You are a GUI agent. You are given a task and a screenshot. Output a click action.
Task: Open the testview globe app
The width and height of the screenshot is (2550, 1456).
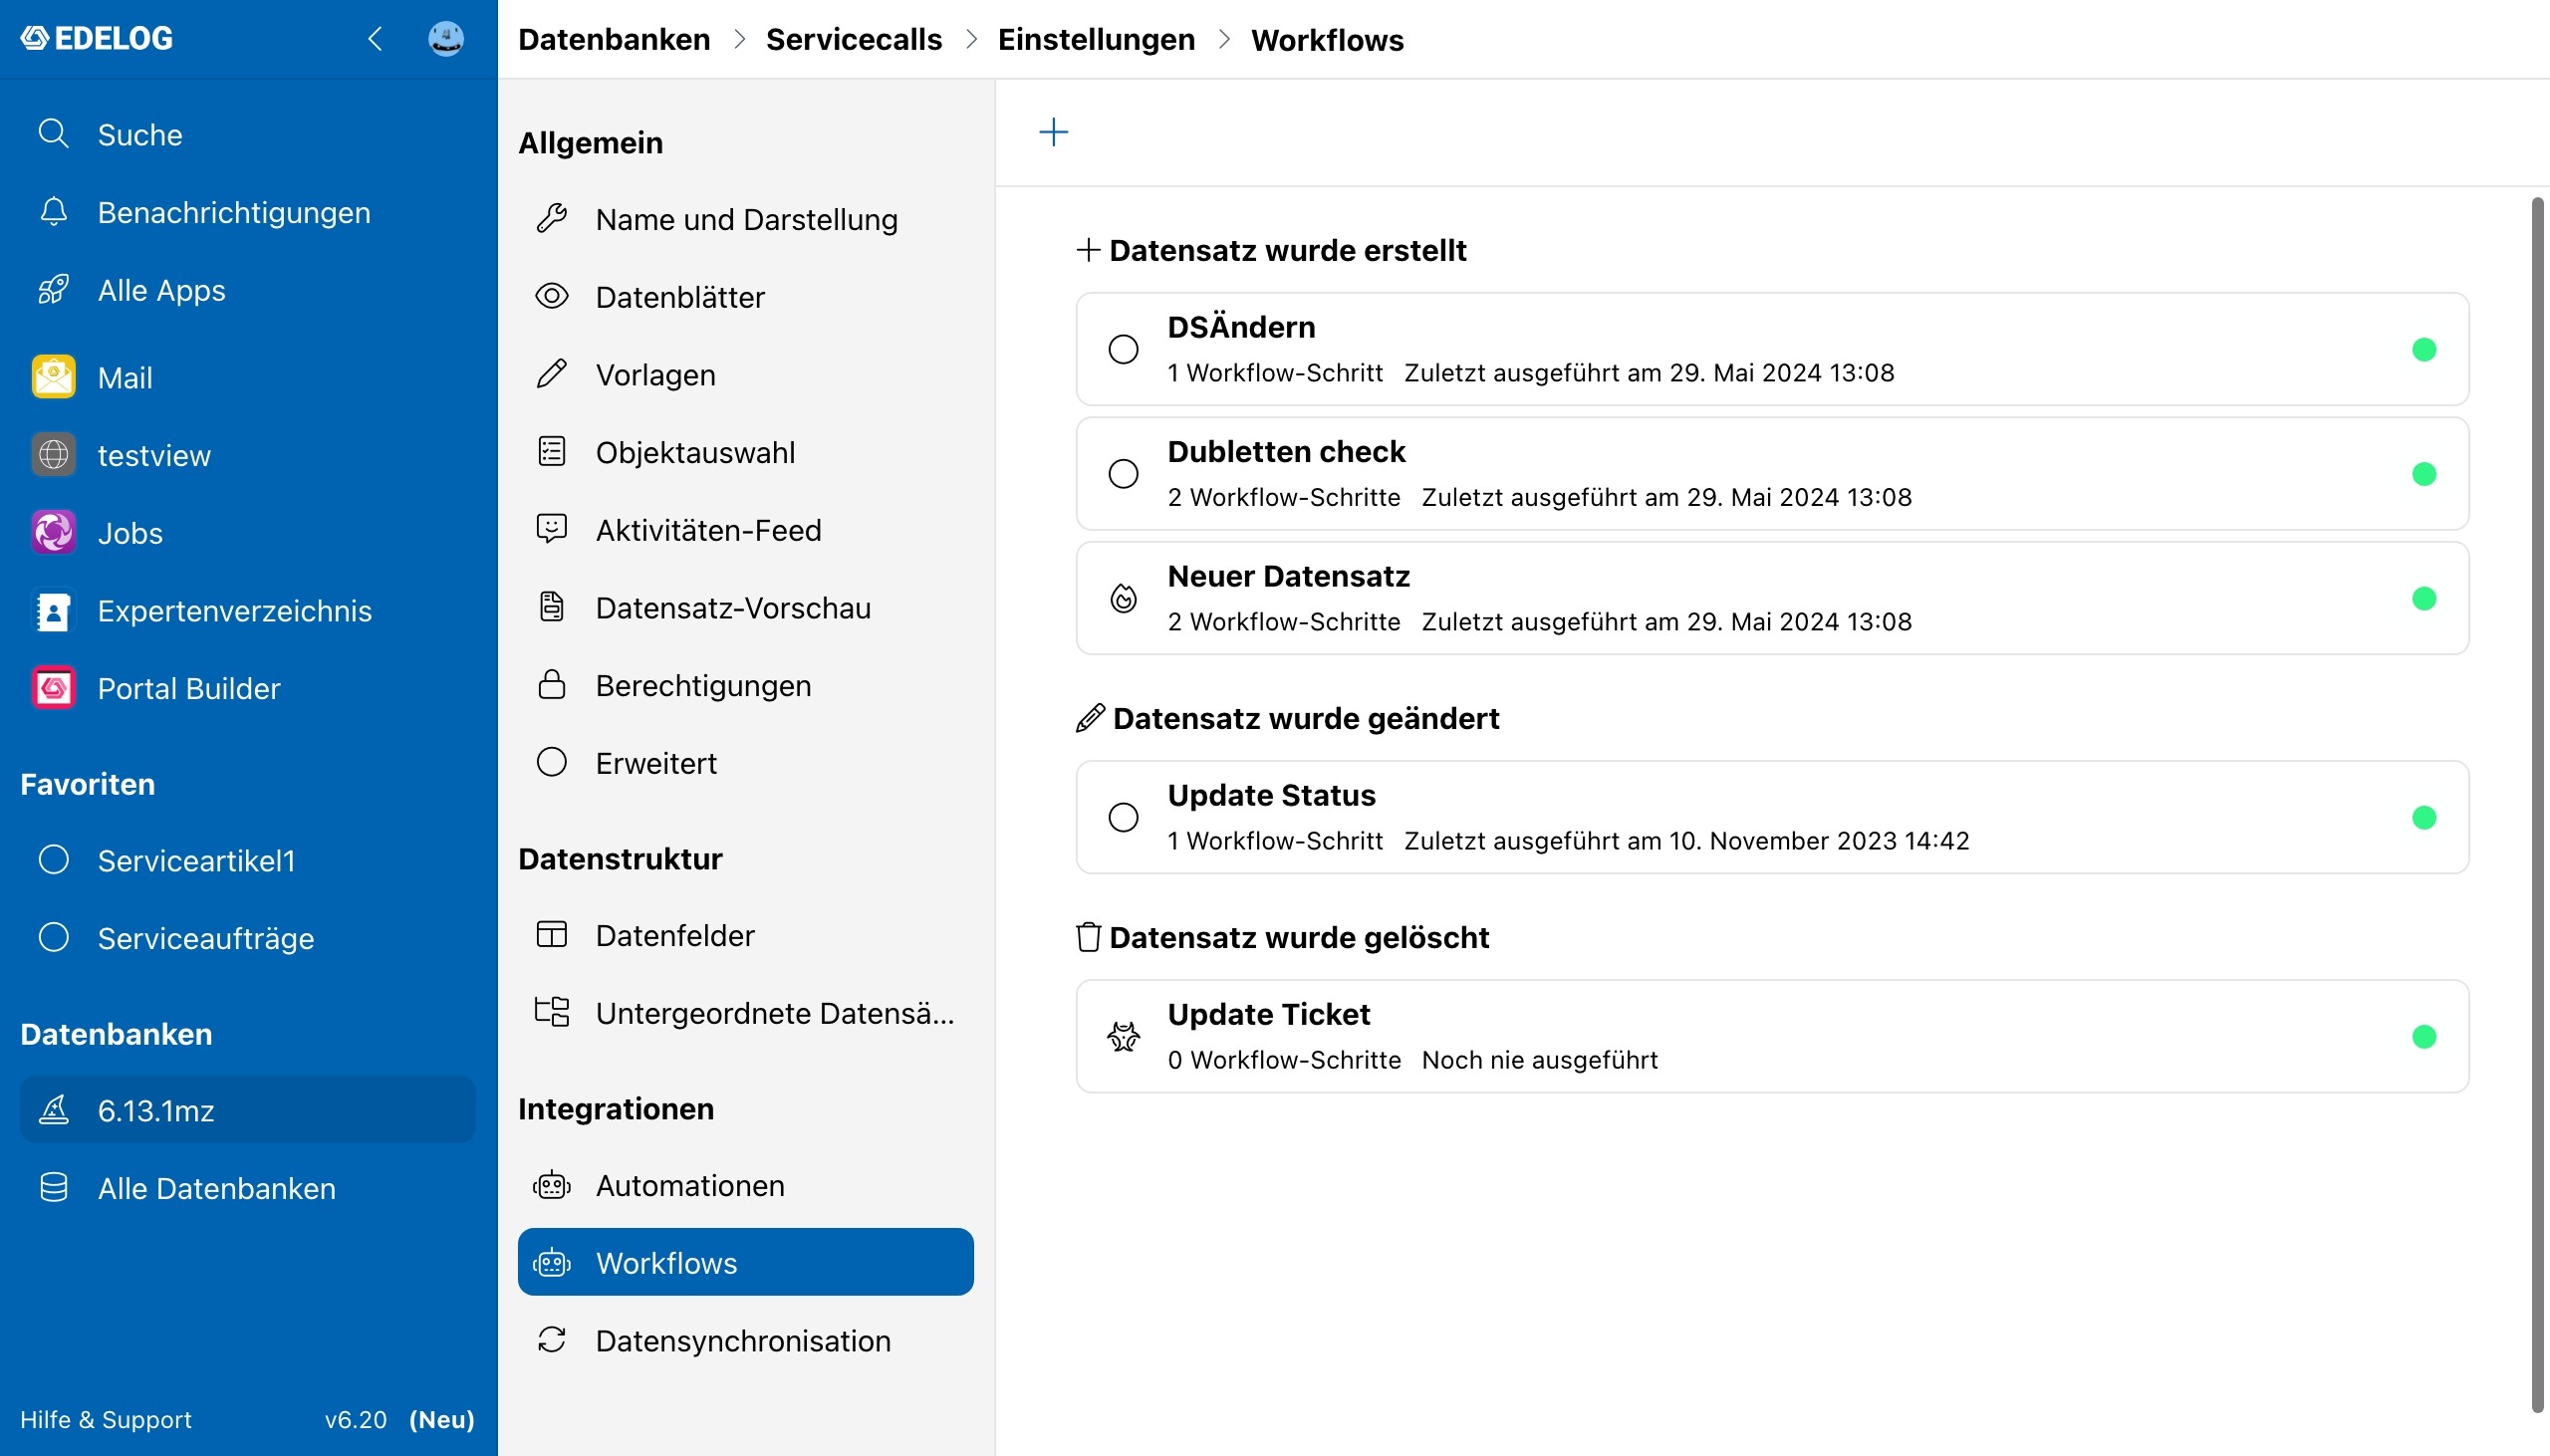pos(53,455)
